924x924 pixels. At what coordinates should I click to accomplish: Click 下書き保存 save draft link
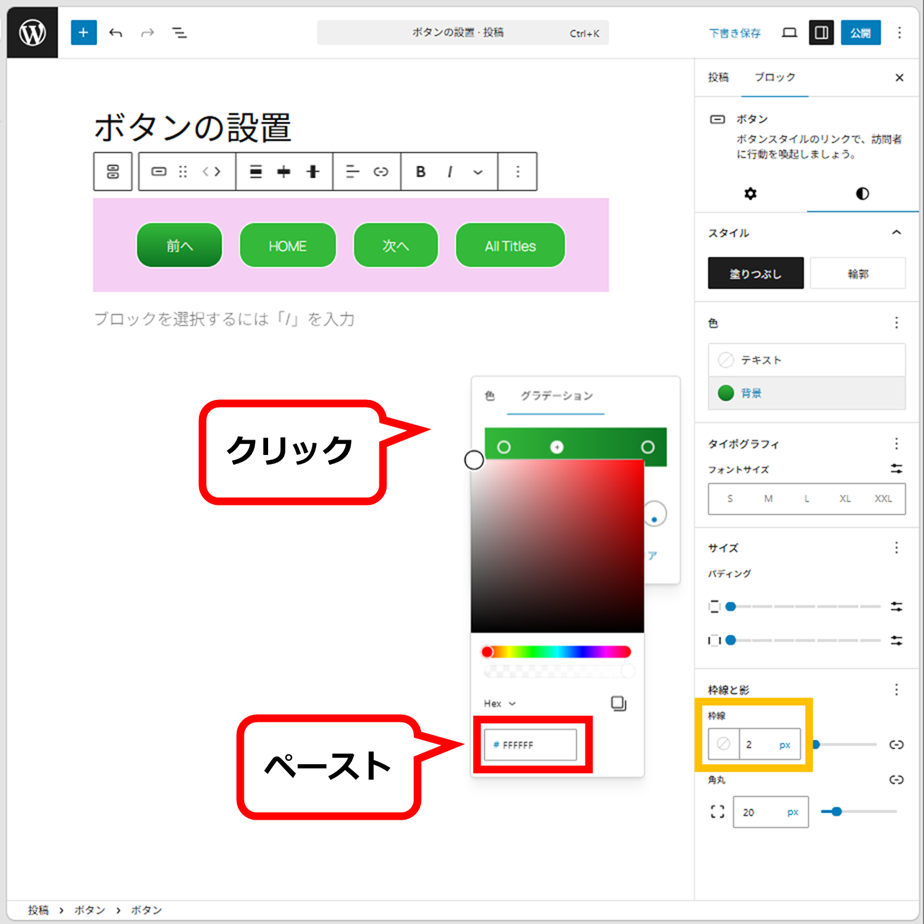tap(735, 33)
